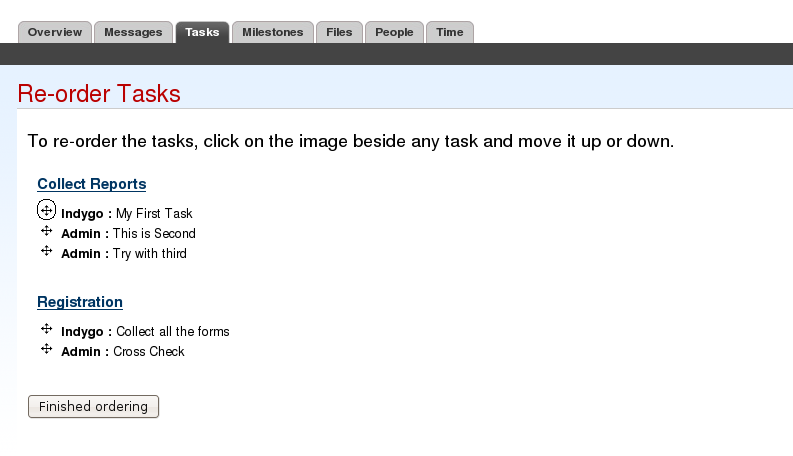Click move handle beside My First Task
The image size is (793, 456).
point(47,210)
